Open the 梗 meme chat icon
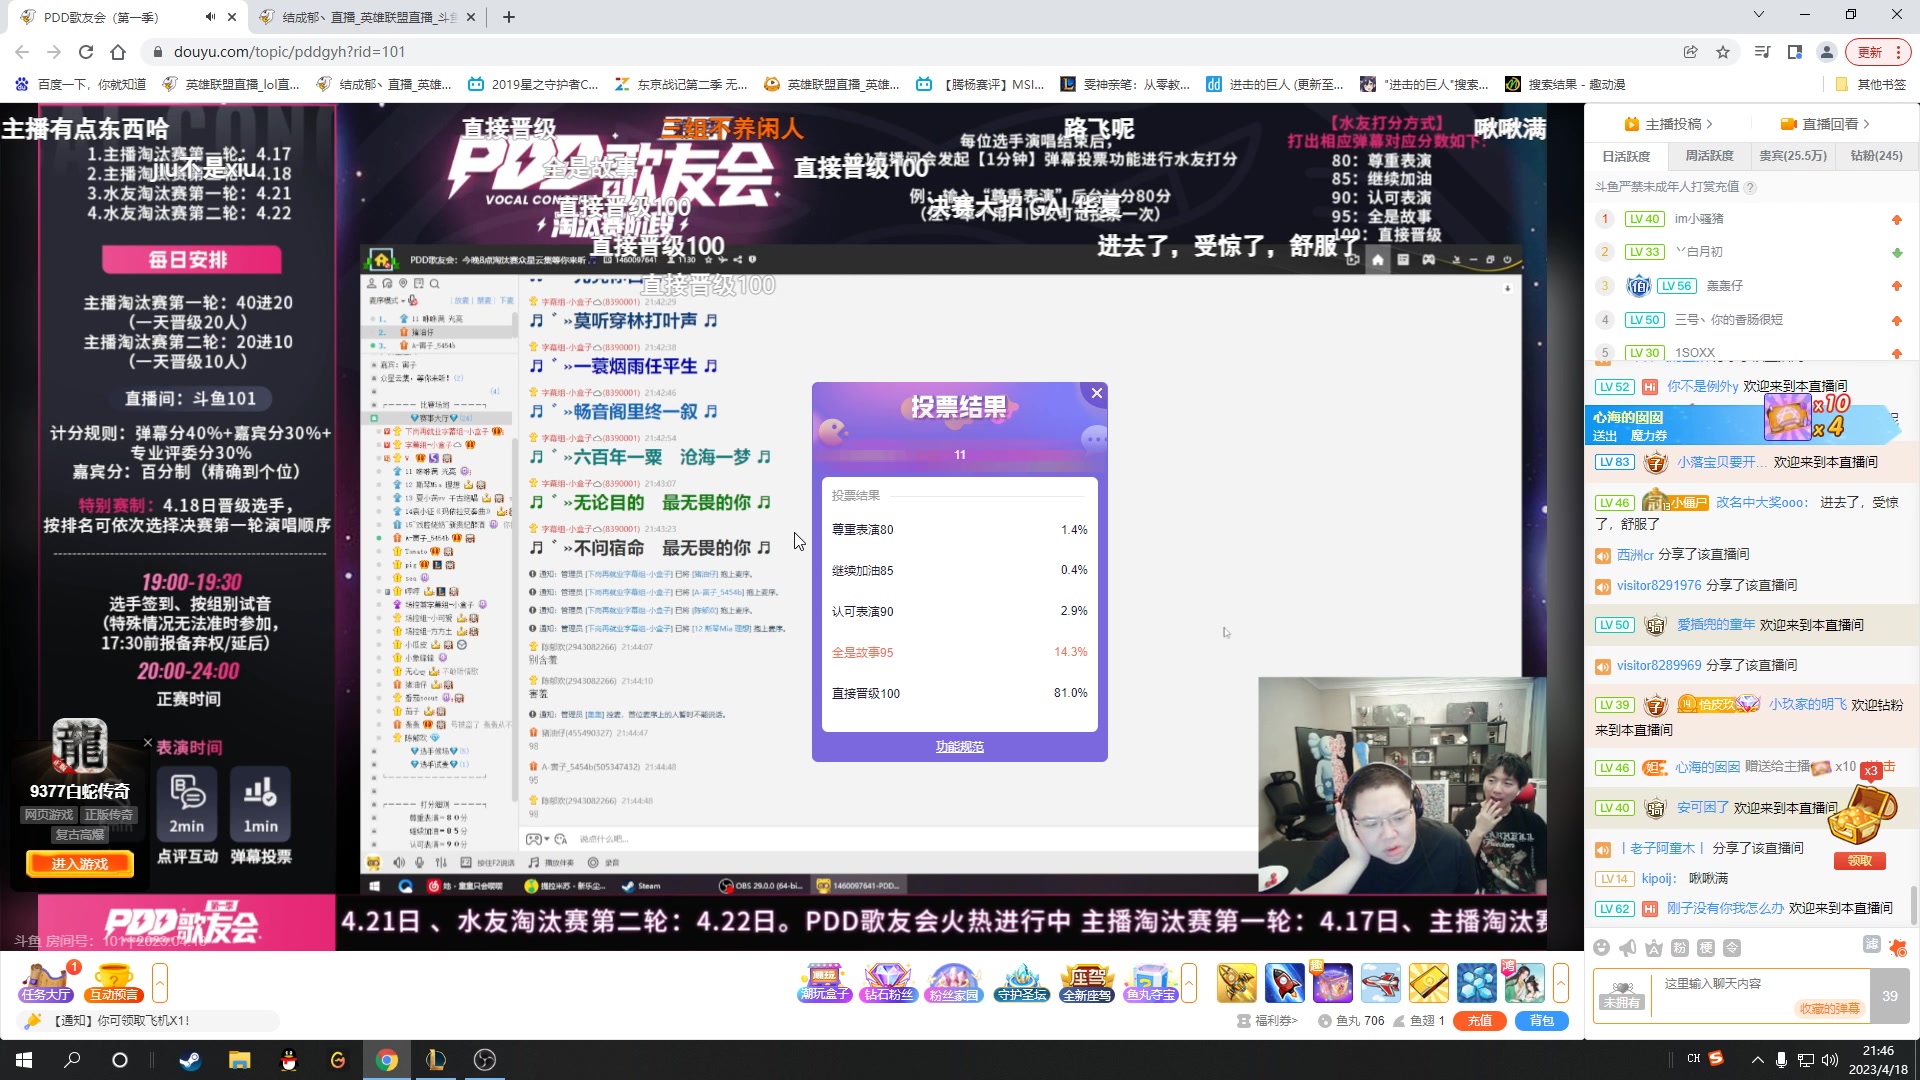 pos(1708,948)
